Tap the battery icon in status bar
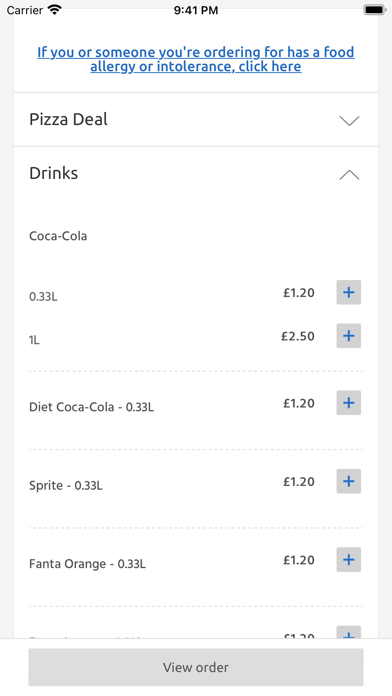This screenshot has width=392, height=696. point(374,10)
